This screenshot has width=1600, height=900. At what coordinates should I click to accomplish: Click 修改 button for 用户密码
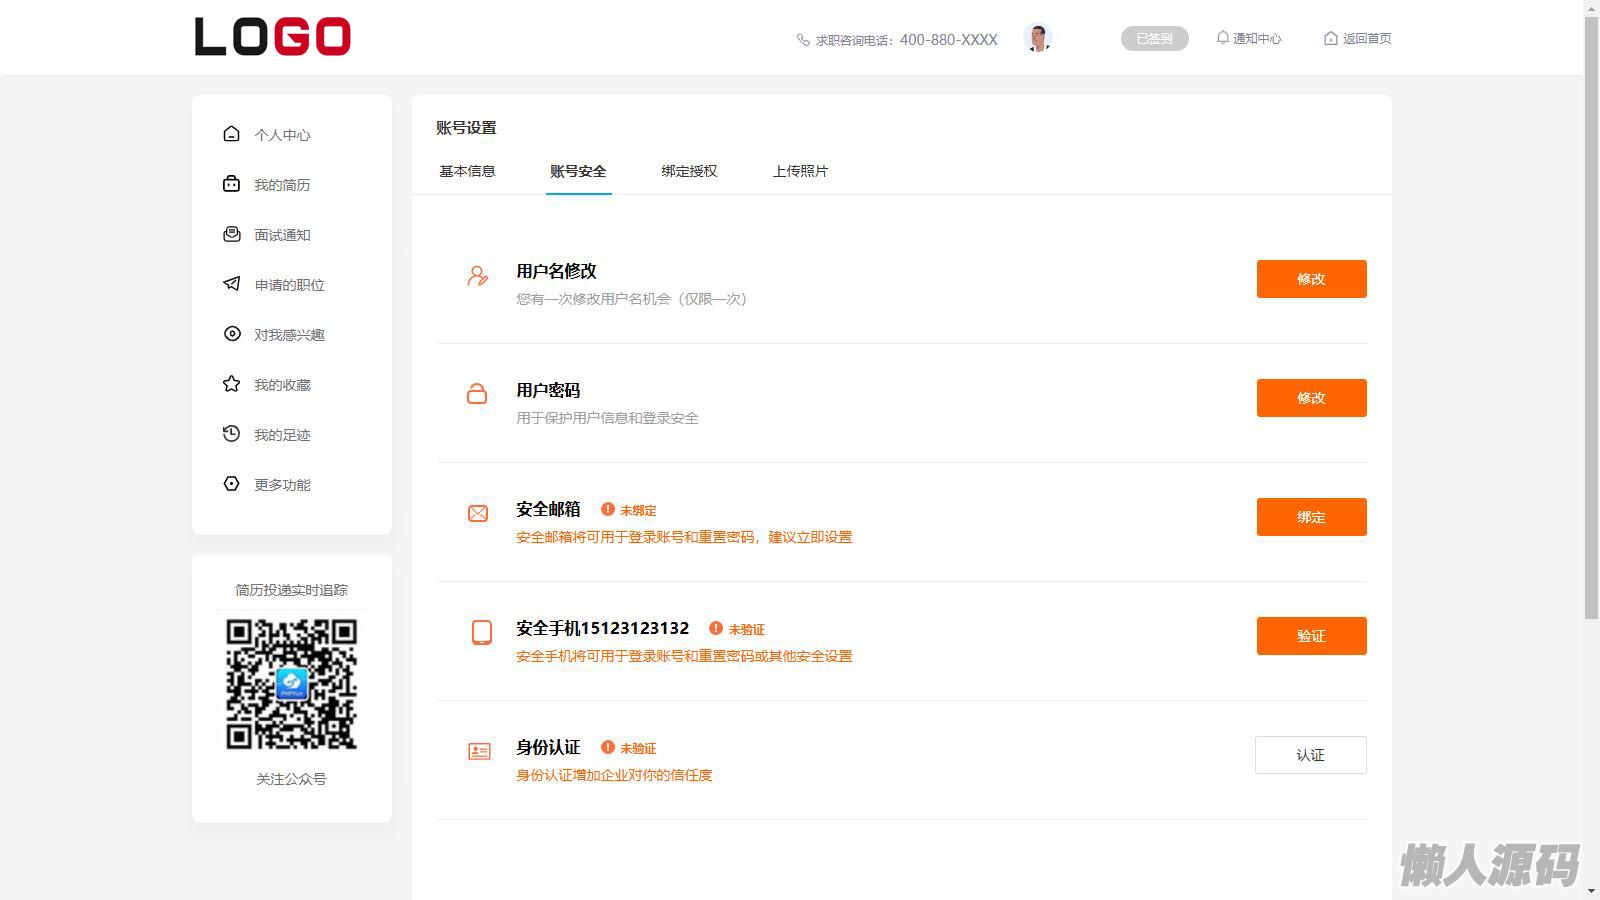[x=1311, y=398]
